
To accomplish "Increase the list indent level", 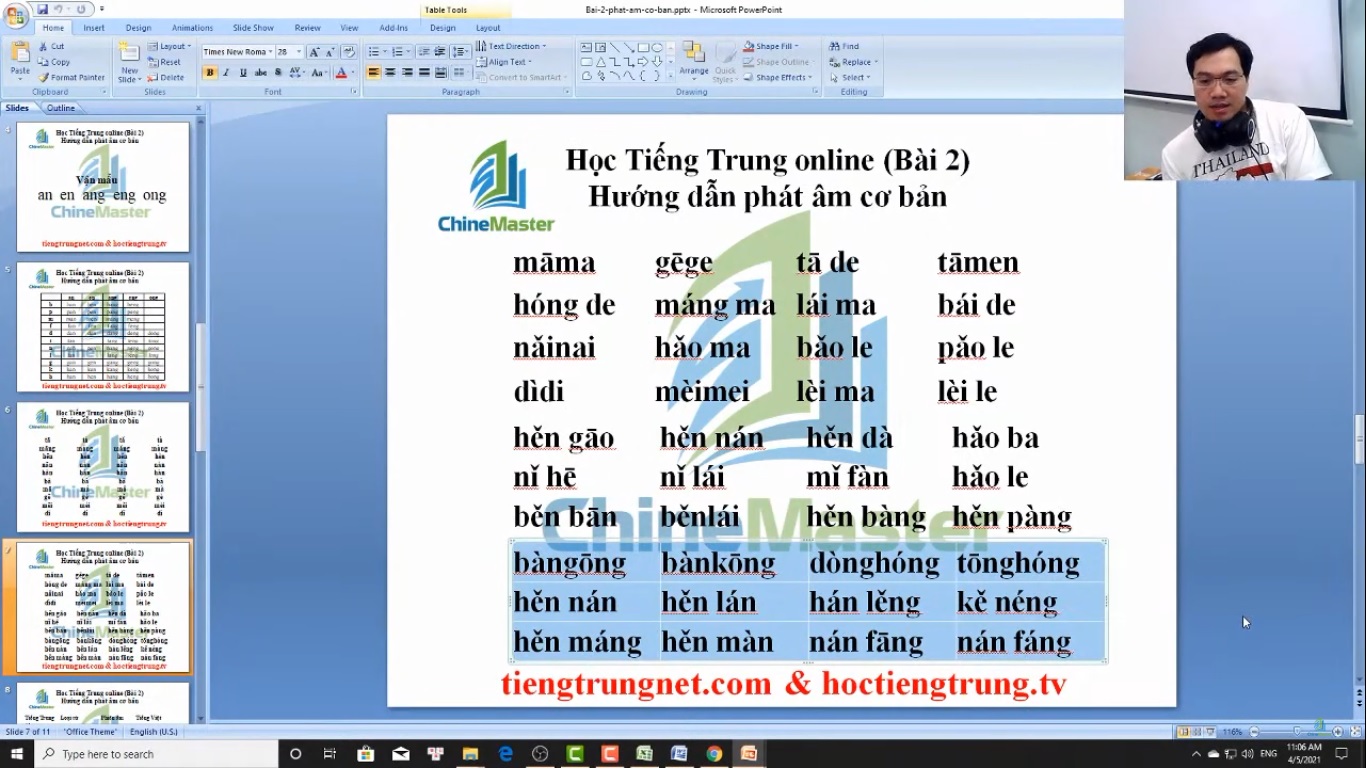I will 440,52.
